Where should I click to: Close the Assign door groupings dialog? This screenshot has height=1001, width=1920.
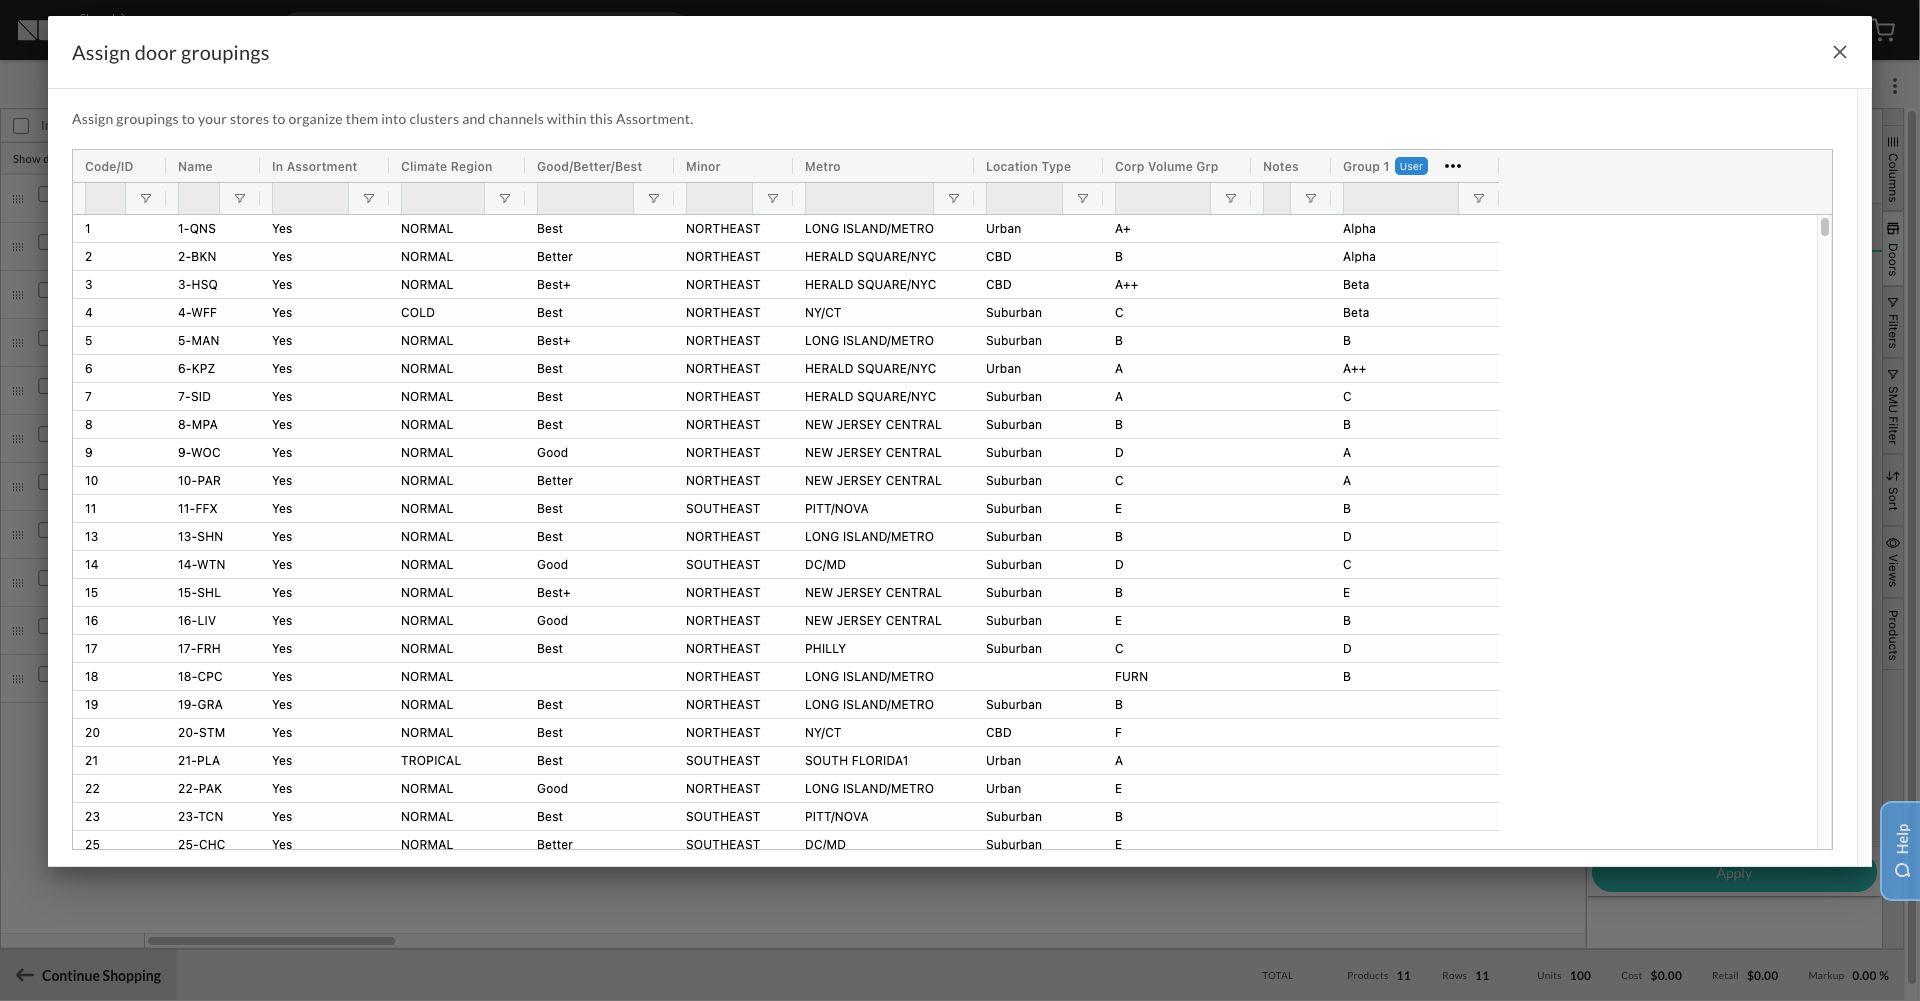[1839, 52]
